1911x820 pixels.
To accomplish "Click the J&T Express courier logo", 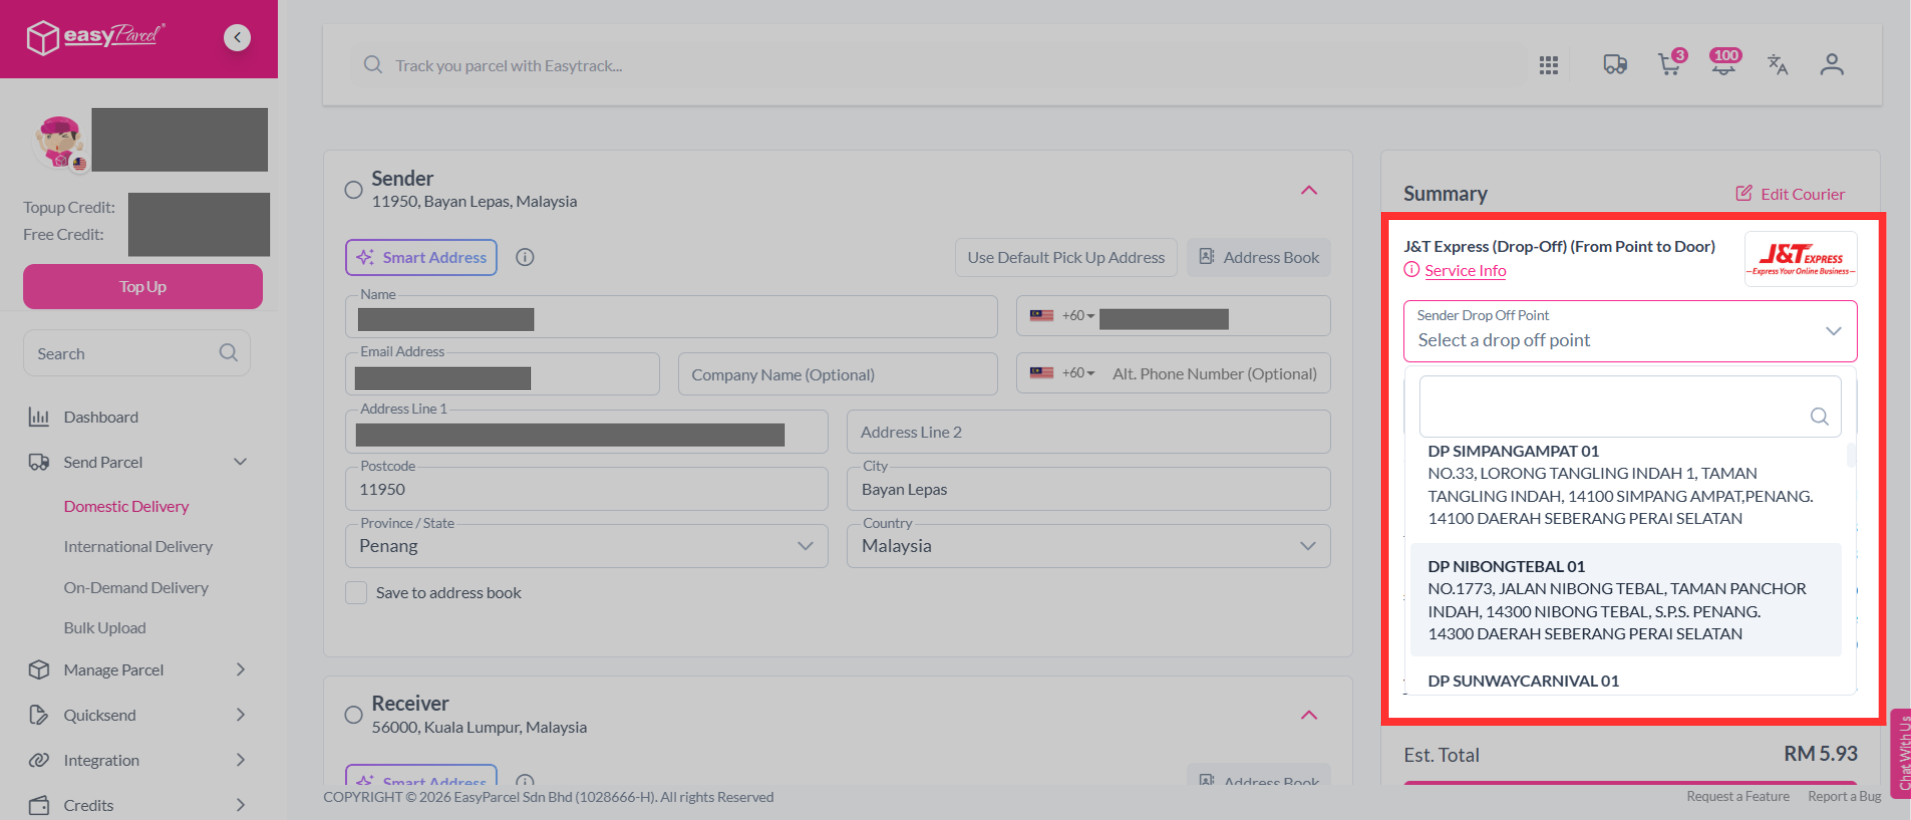I will [1801, 259].
